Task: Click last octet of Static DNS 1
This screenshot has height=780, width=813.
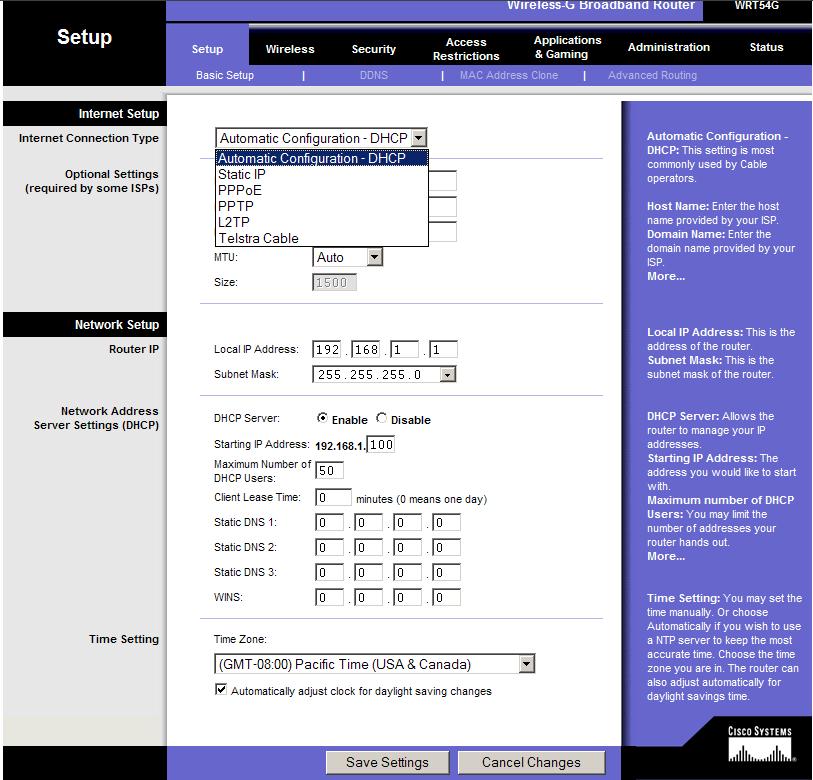Action: pyautogui.click(x=446, y=522)
